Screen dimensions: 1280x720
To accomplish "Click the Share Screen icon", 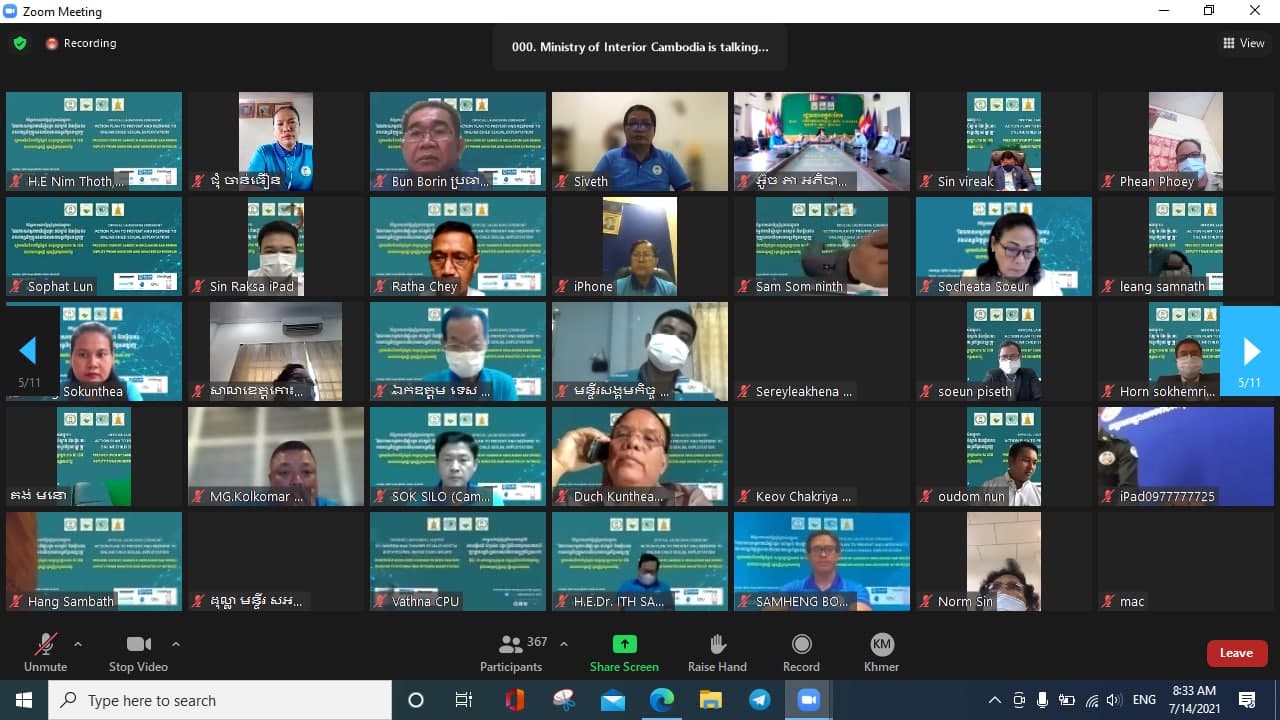I will click(x=624, y=645).
